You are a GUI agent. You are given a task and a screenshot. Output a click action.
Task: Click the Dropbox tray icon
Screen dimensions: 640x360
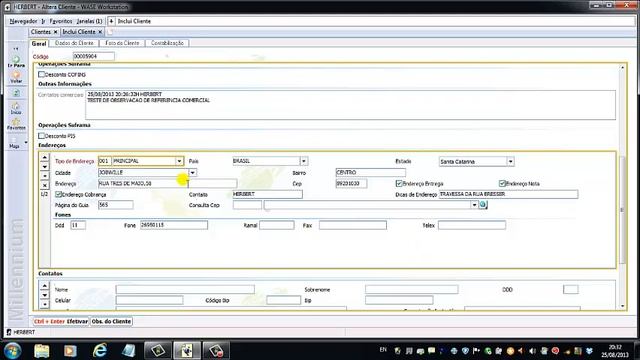pyautogui.click(x=589, y=351)
